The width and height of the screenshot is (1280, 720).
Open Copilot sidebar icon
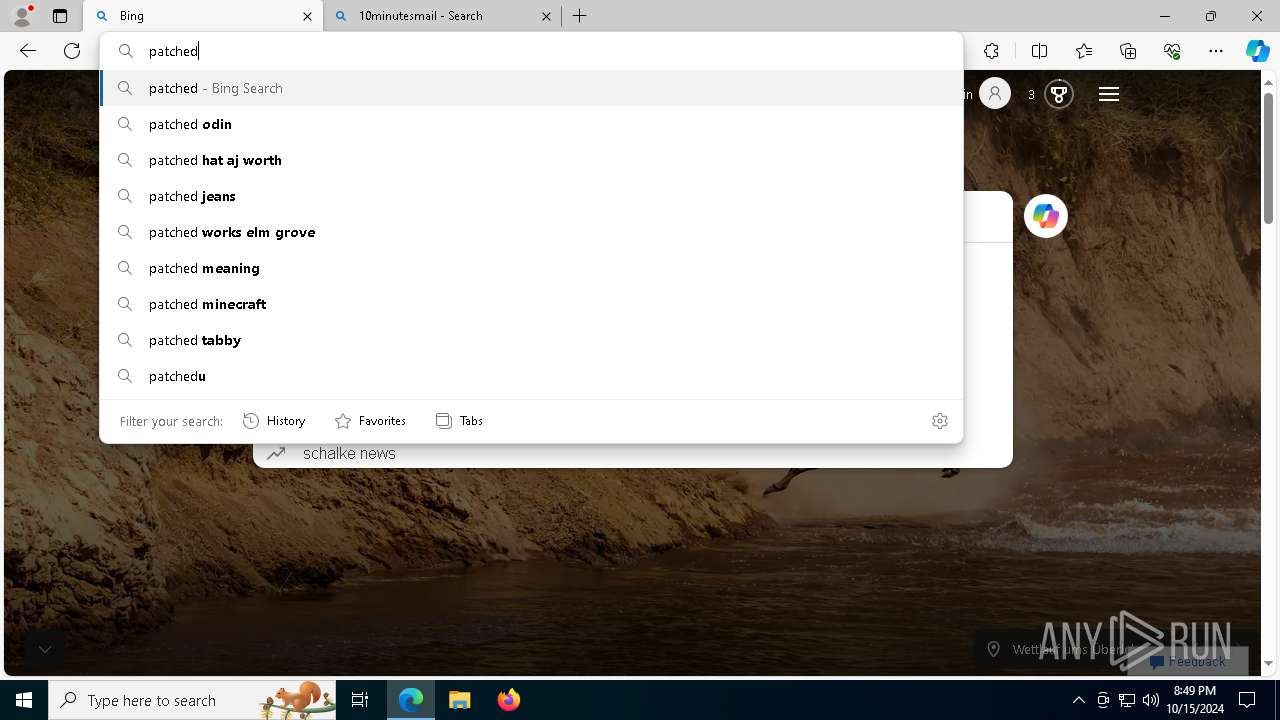1257,51
